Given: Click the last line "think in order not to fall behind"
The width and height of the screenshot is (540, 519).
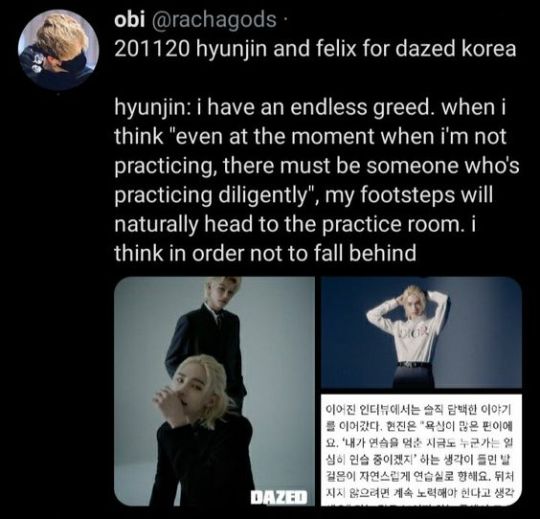Looking at the screenshot, I should (x=265, y=253).
